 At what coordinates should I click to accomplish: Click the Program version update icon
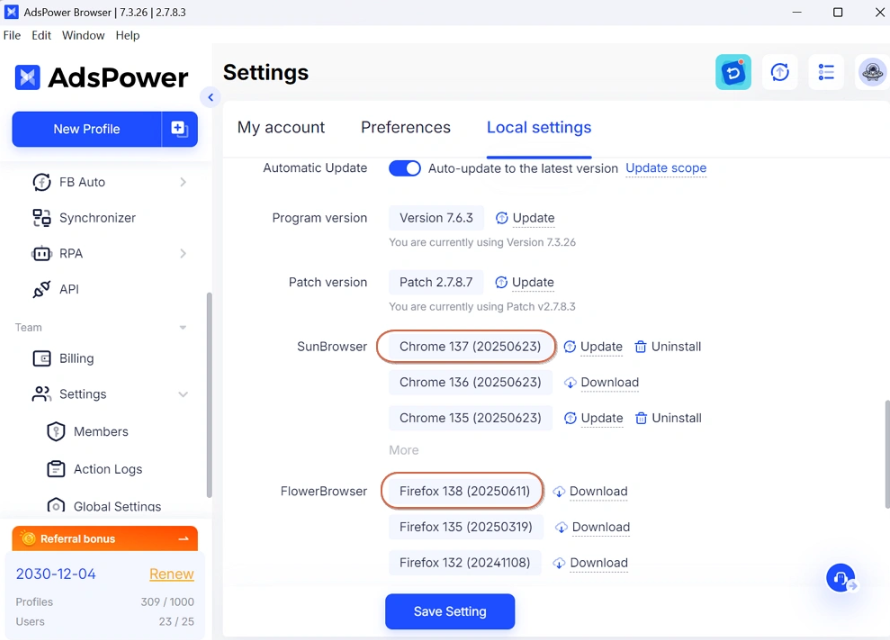[502, 218]
